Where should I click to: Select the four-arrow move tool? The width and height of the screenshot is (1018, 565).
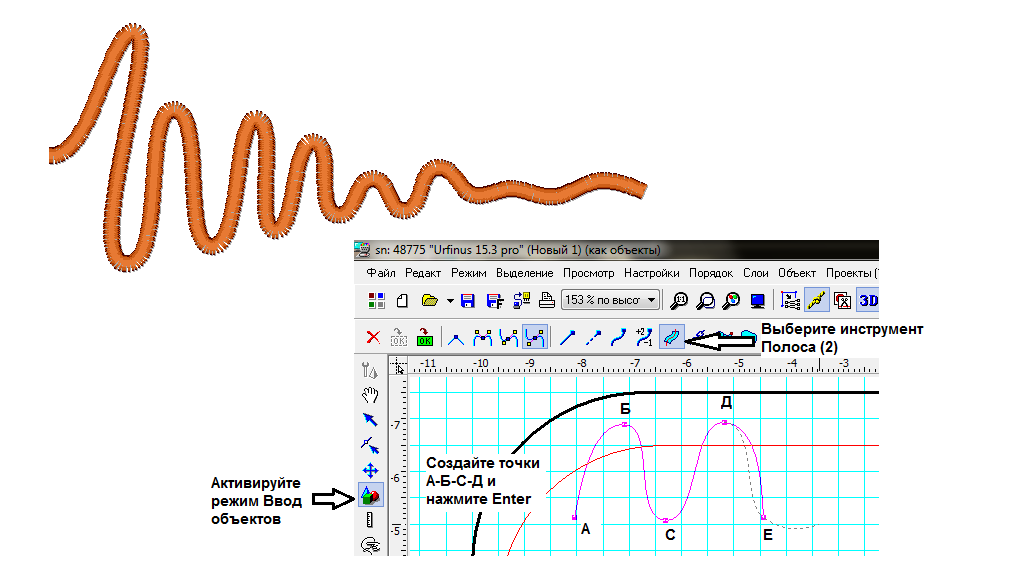tap(370, 470)
